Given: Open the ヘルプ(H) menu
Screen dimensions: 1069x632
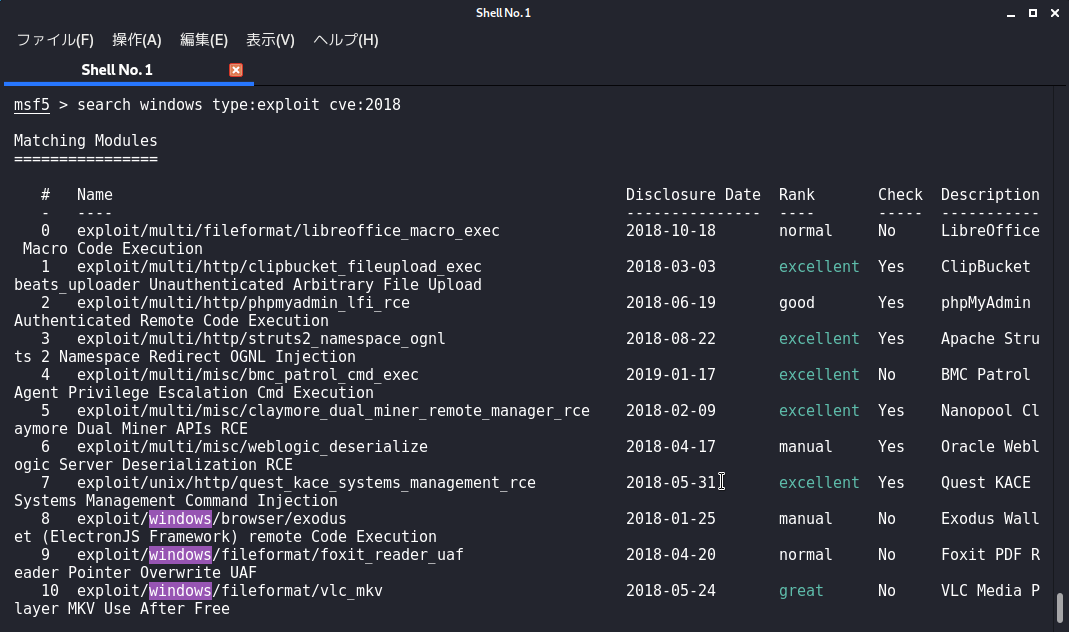Looking at the screenshot, I should pos(346,40).
